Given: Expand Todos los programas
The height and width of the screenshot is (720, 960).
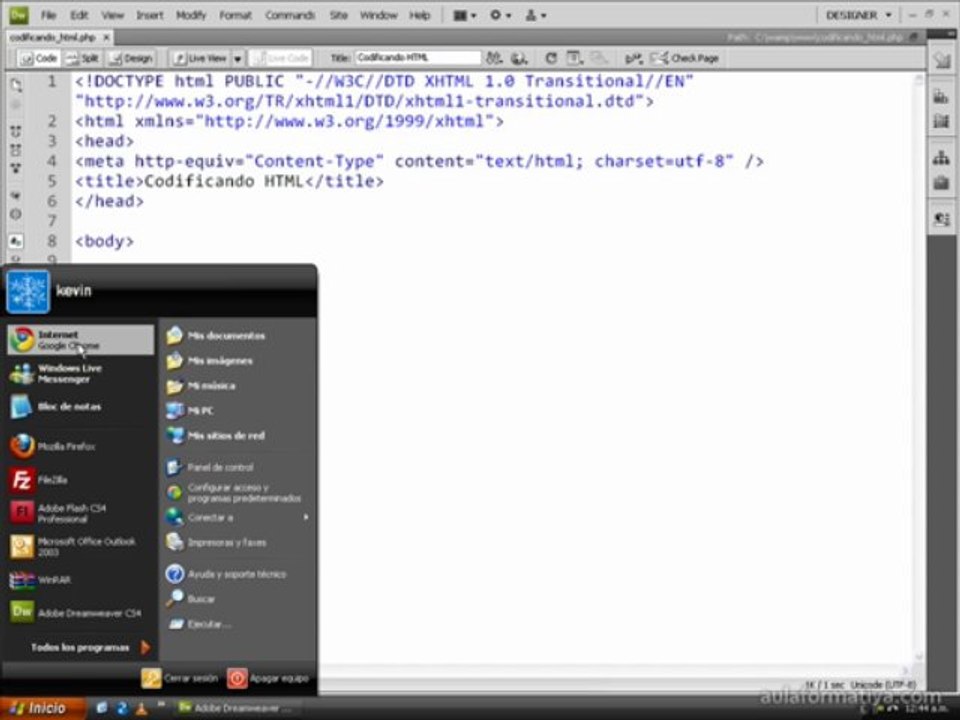Looking at the screenshot, I should [90, 647].
